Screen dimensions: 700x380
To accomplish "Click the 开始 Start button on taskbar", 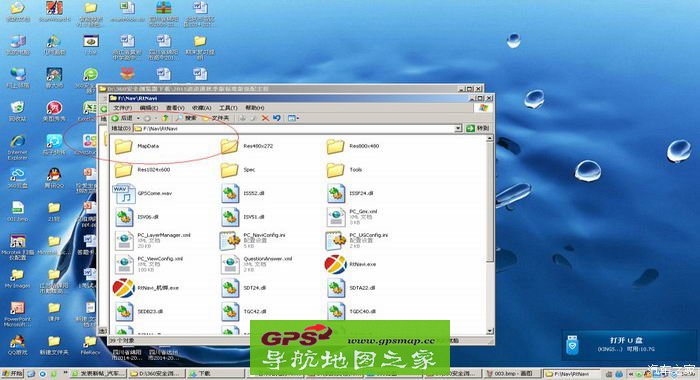I will tap(12, 373).
